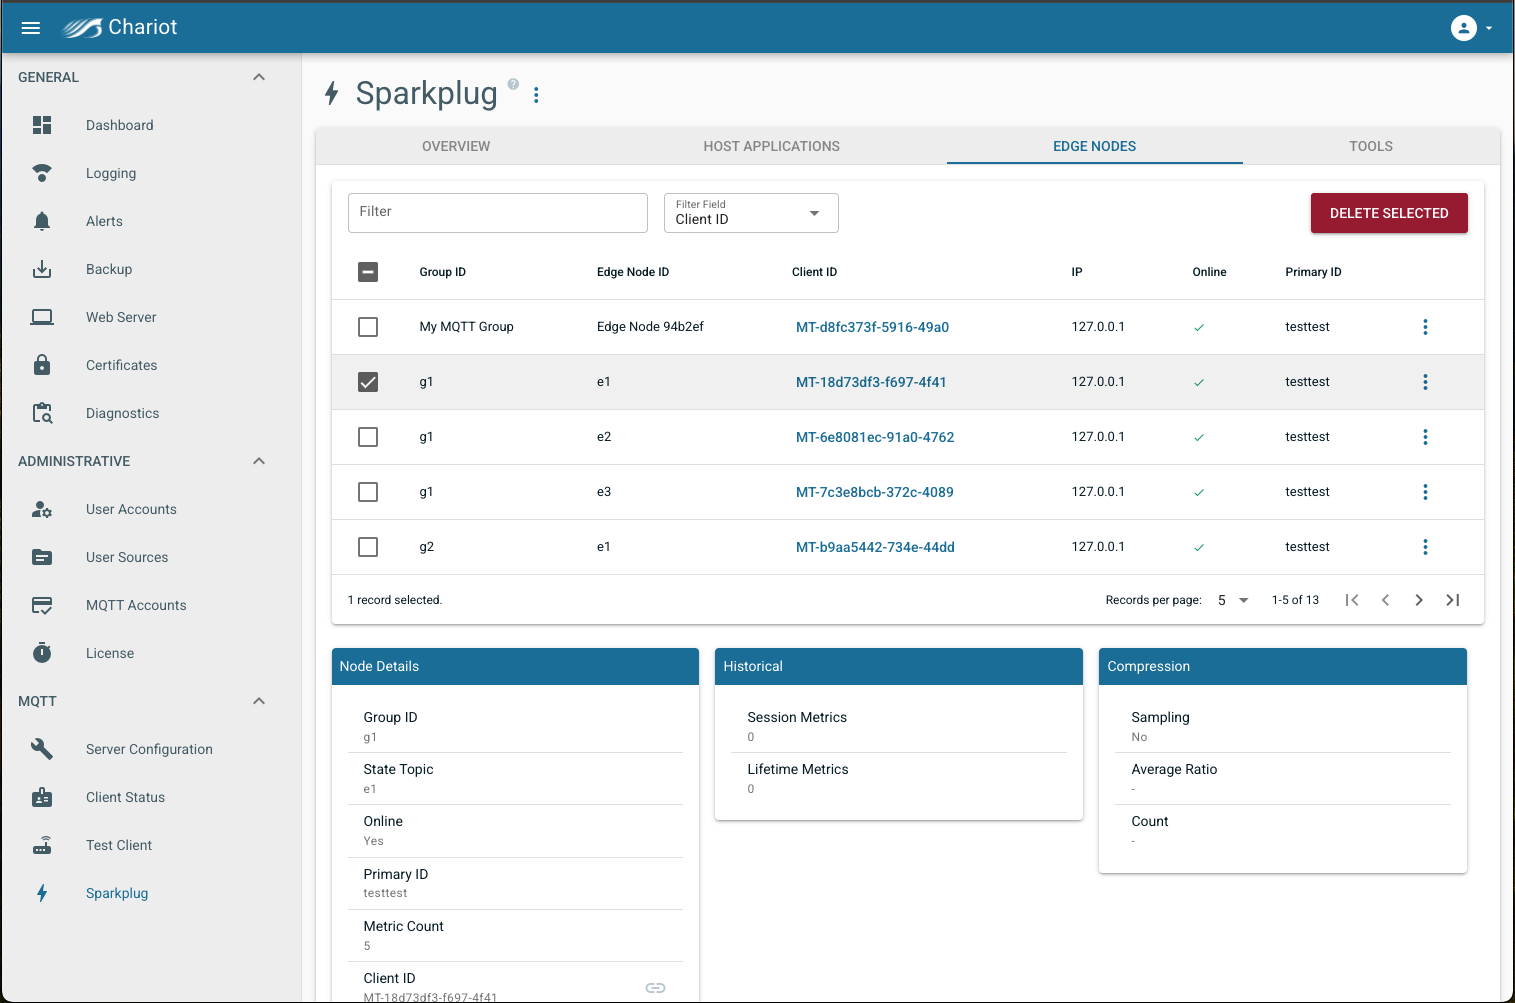Open client link MT-7c3e8bcb-372c-4089
Image resolution: width=1515 pixels, height=1003 pixels.
[x=874, y=492]
